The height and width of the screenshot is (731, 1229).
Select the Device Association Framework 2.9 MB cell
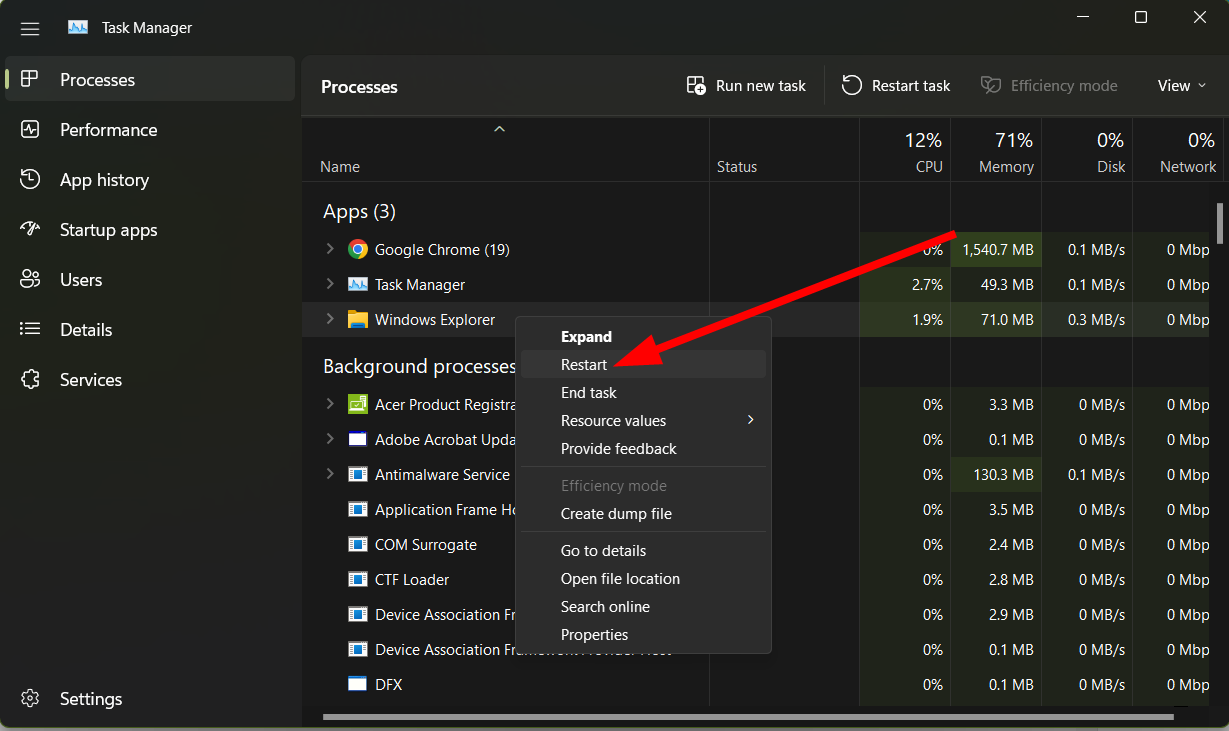click(x=996, y=614)
